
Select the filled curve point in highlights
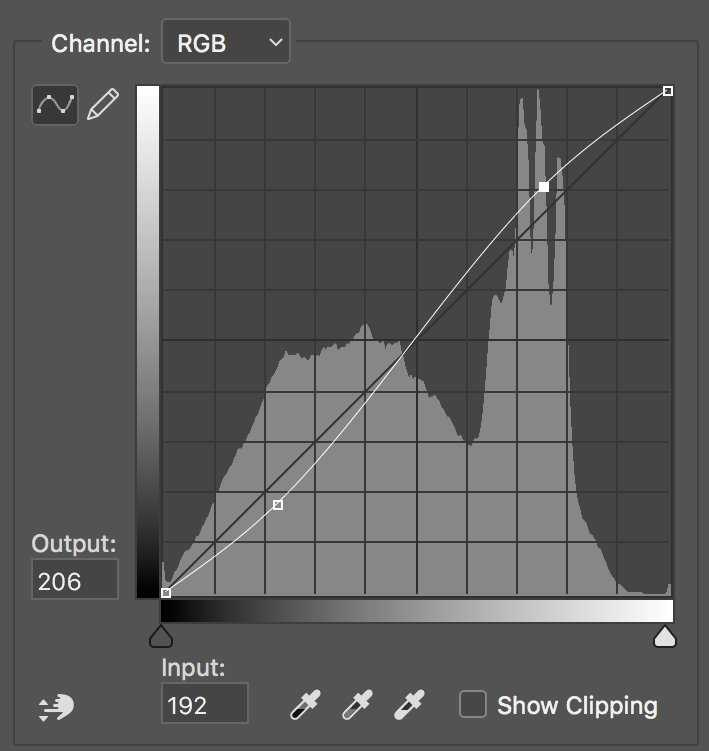coord(544,187)
